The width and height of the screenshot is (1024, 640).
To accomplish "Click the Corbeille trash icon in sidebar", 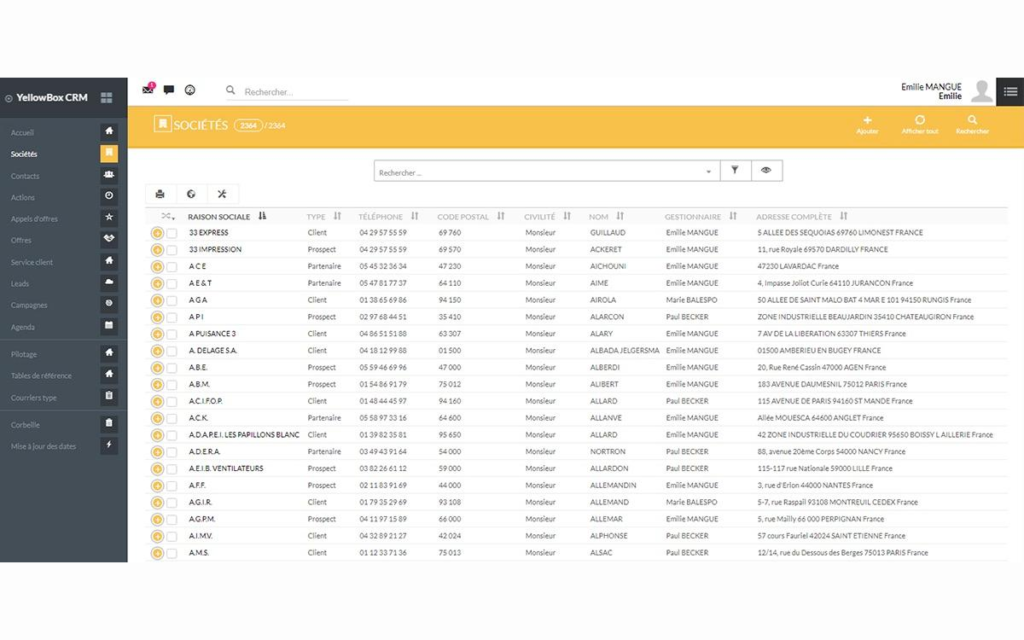I will (109, 423).
